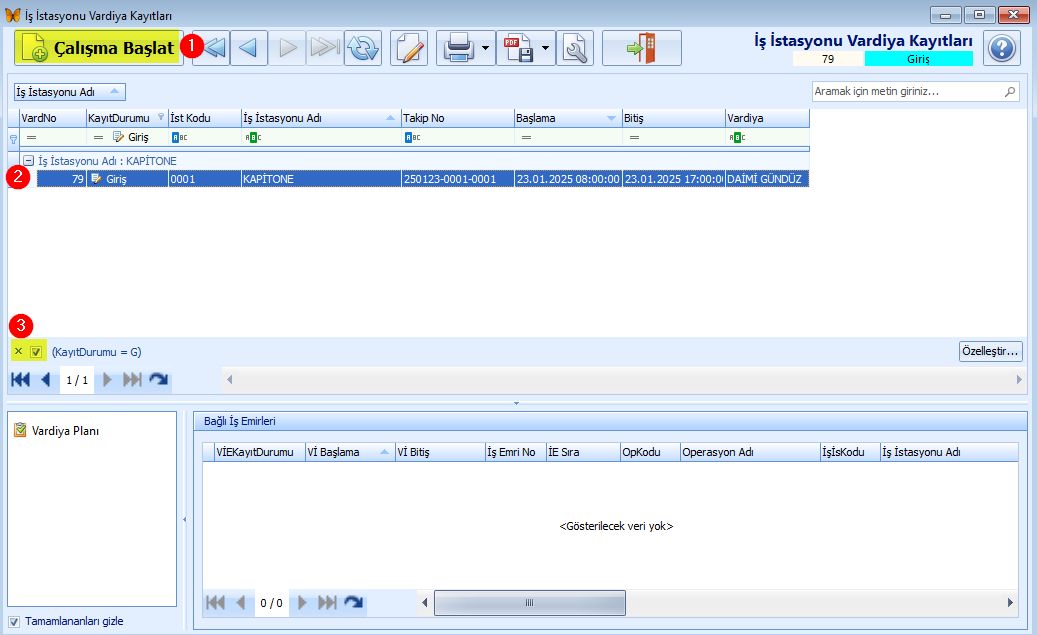Collapse upper panel via splitter arrow
The width and height of the screenshot is (1037, 635).
pos(517,402)
